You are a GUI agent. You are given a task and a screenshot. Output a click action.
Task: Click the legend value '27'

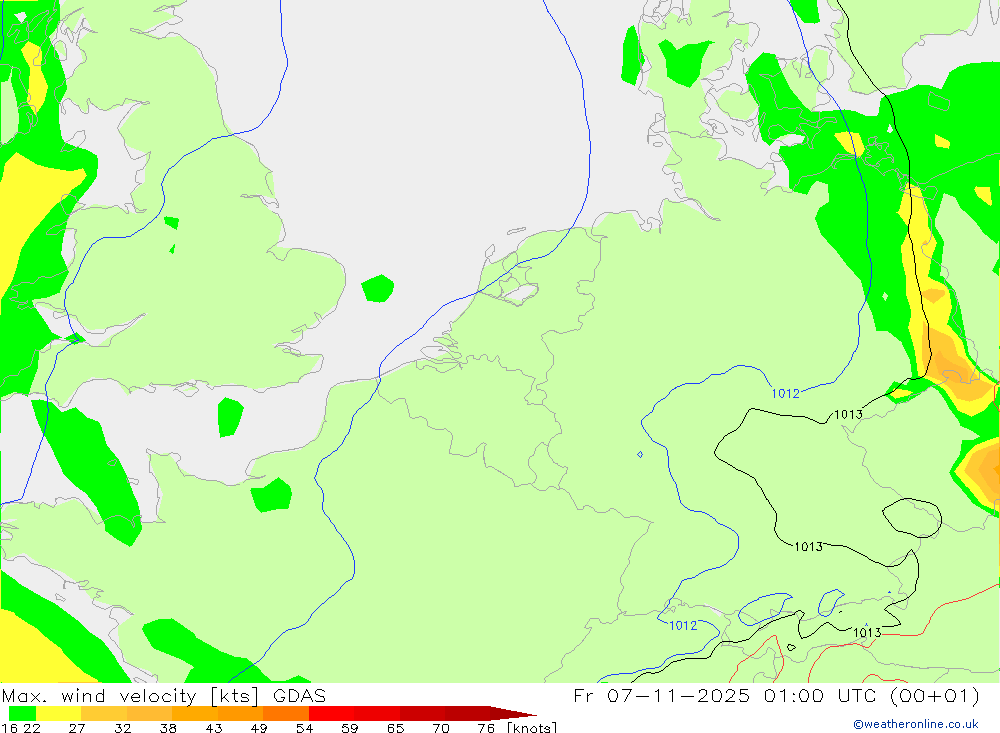[77, 728]
